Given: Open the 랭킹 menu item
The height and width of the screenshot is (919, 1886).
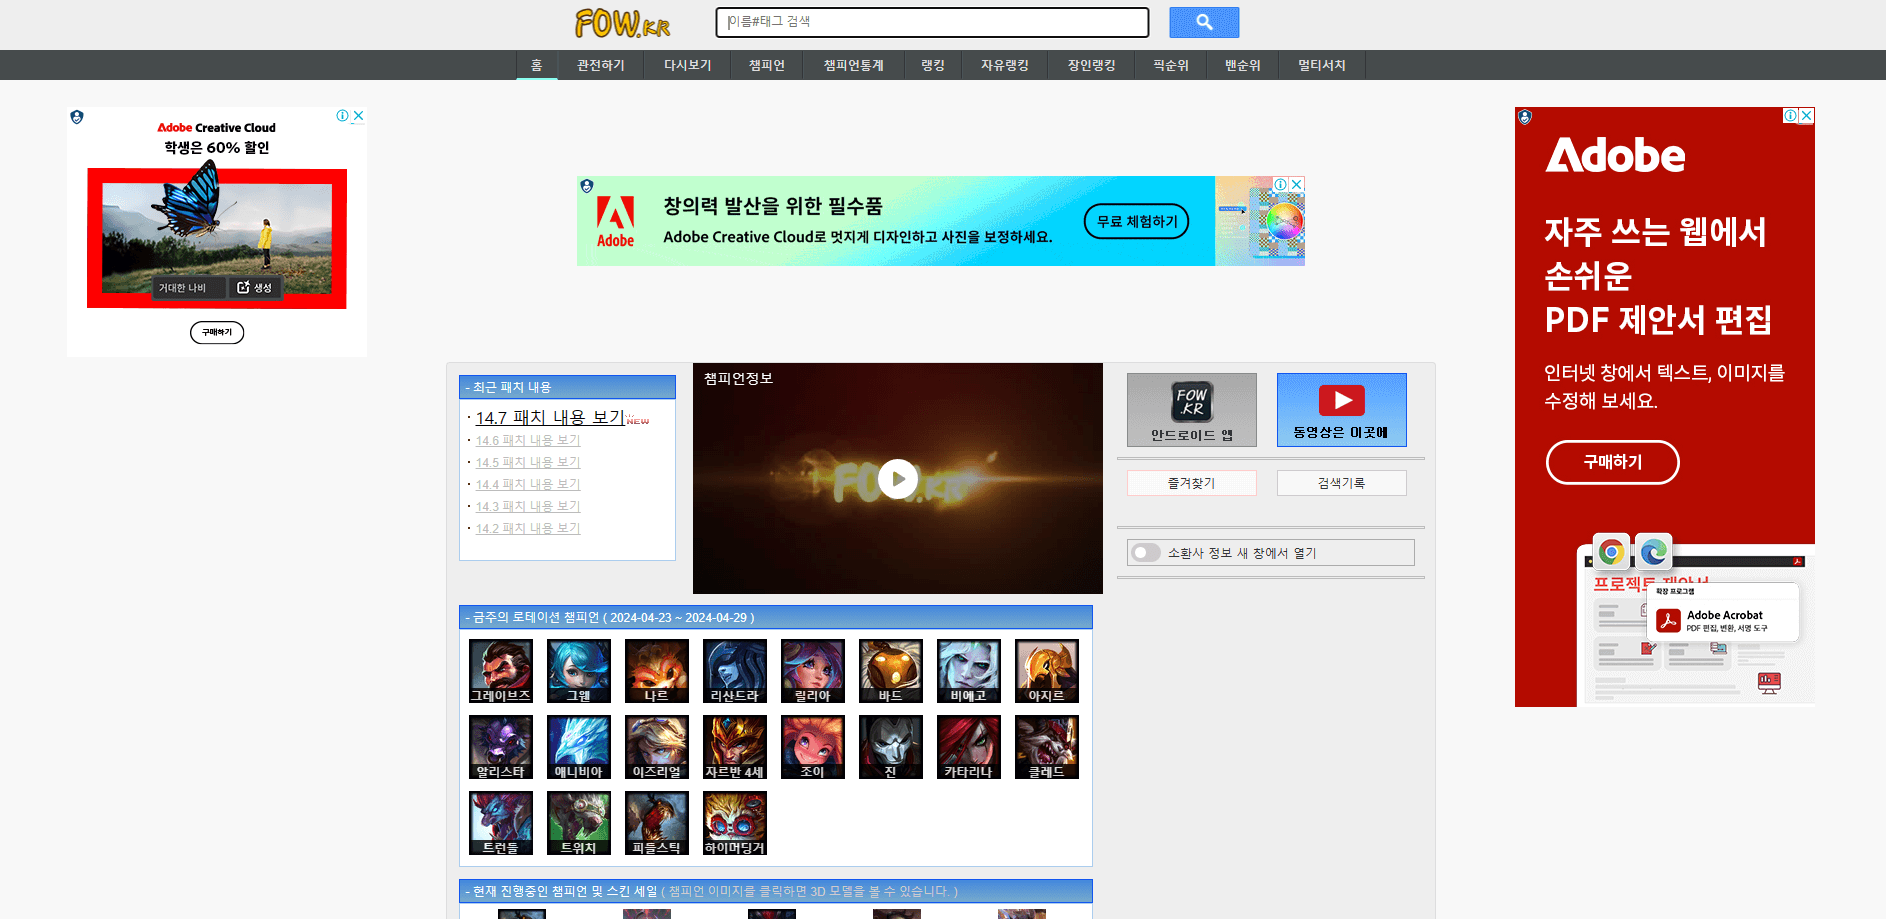Looking at the screenshot, I should click(933, 65).
